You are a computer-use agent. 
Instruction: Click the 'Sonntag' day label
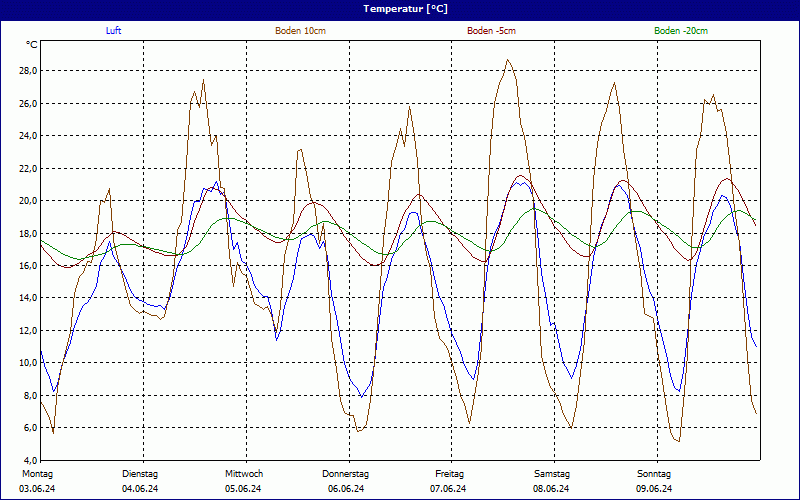click(x=654, y=473)
